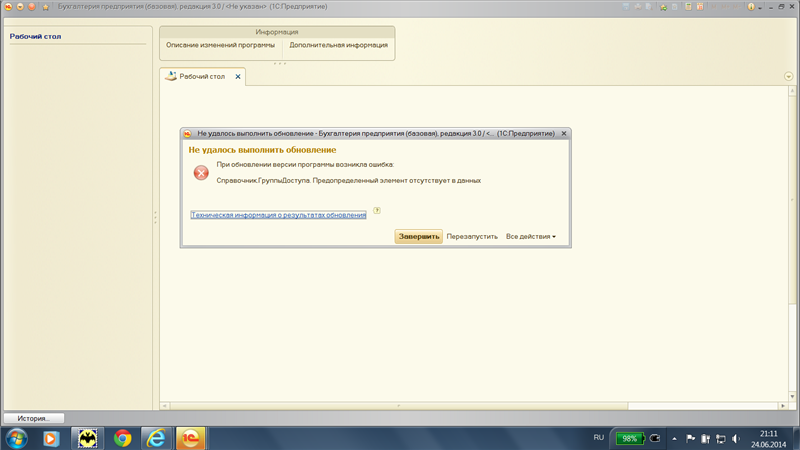800x450 pixels.
Task: Click the info icon in top-right toolbar
Action: [x=751, y=6]
